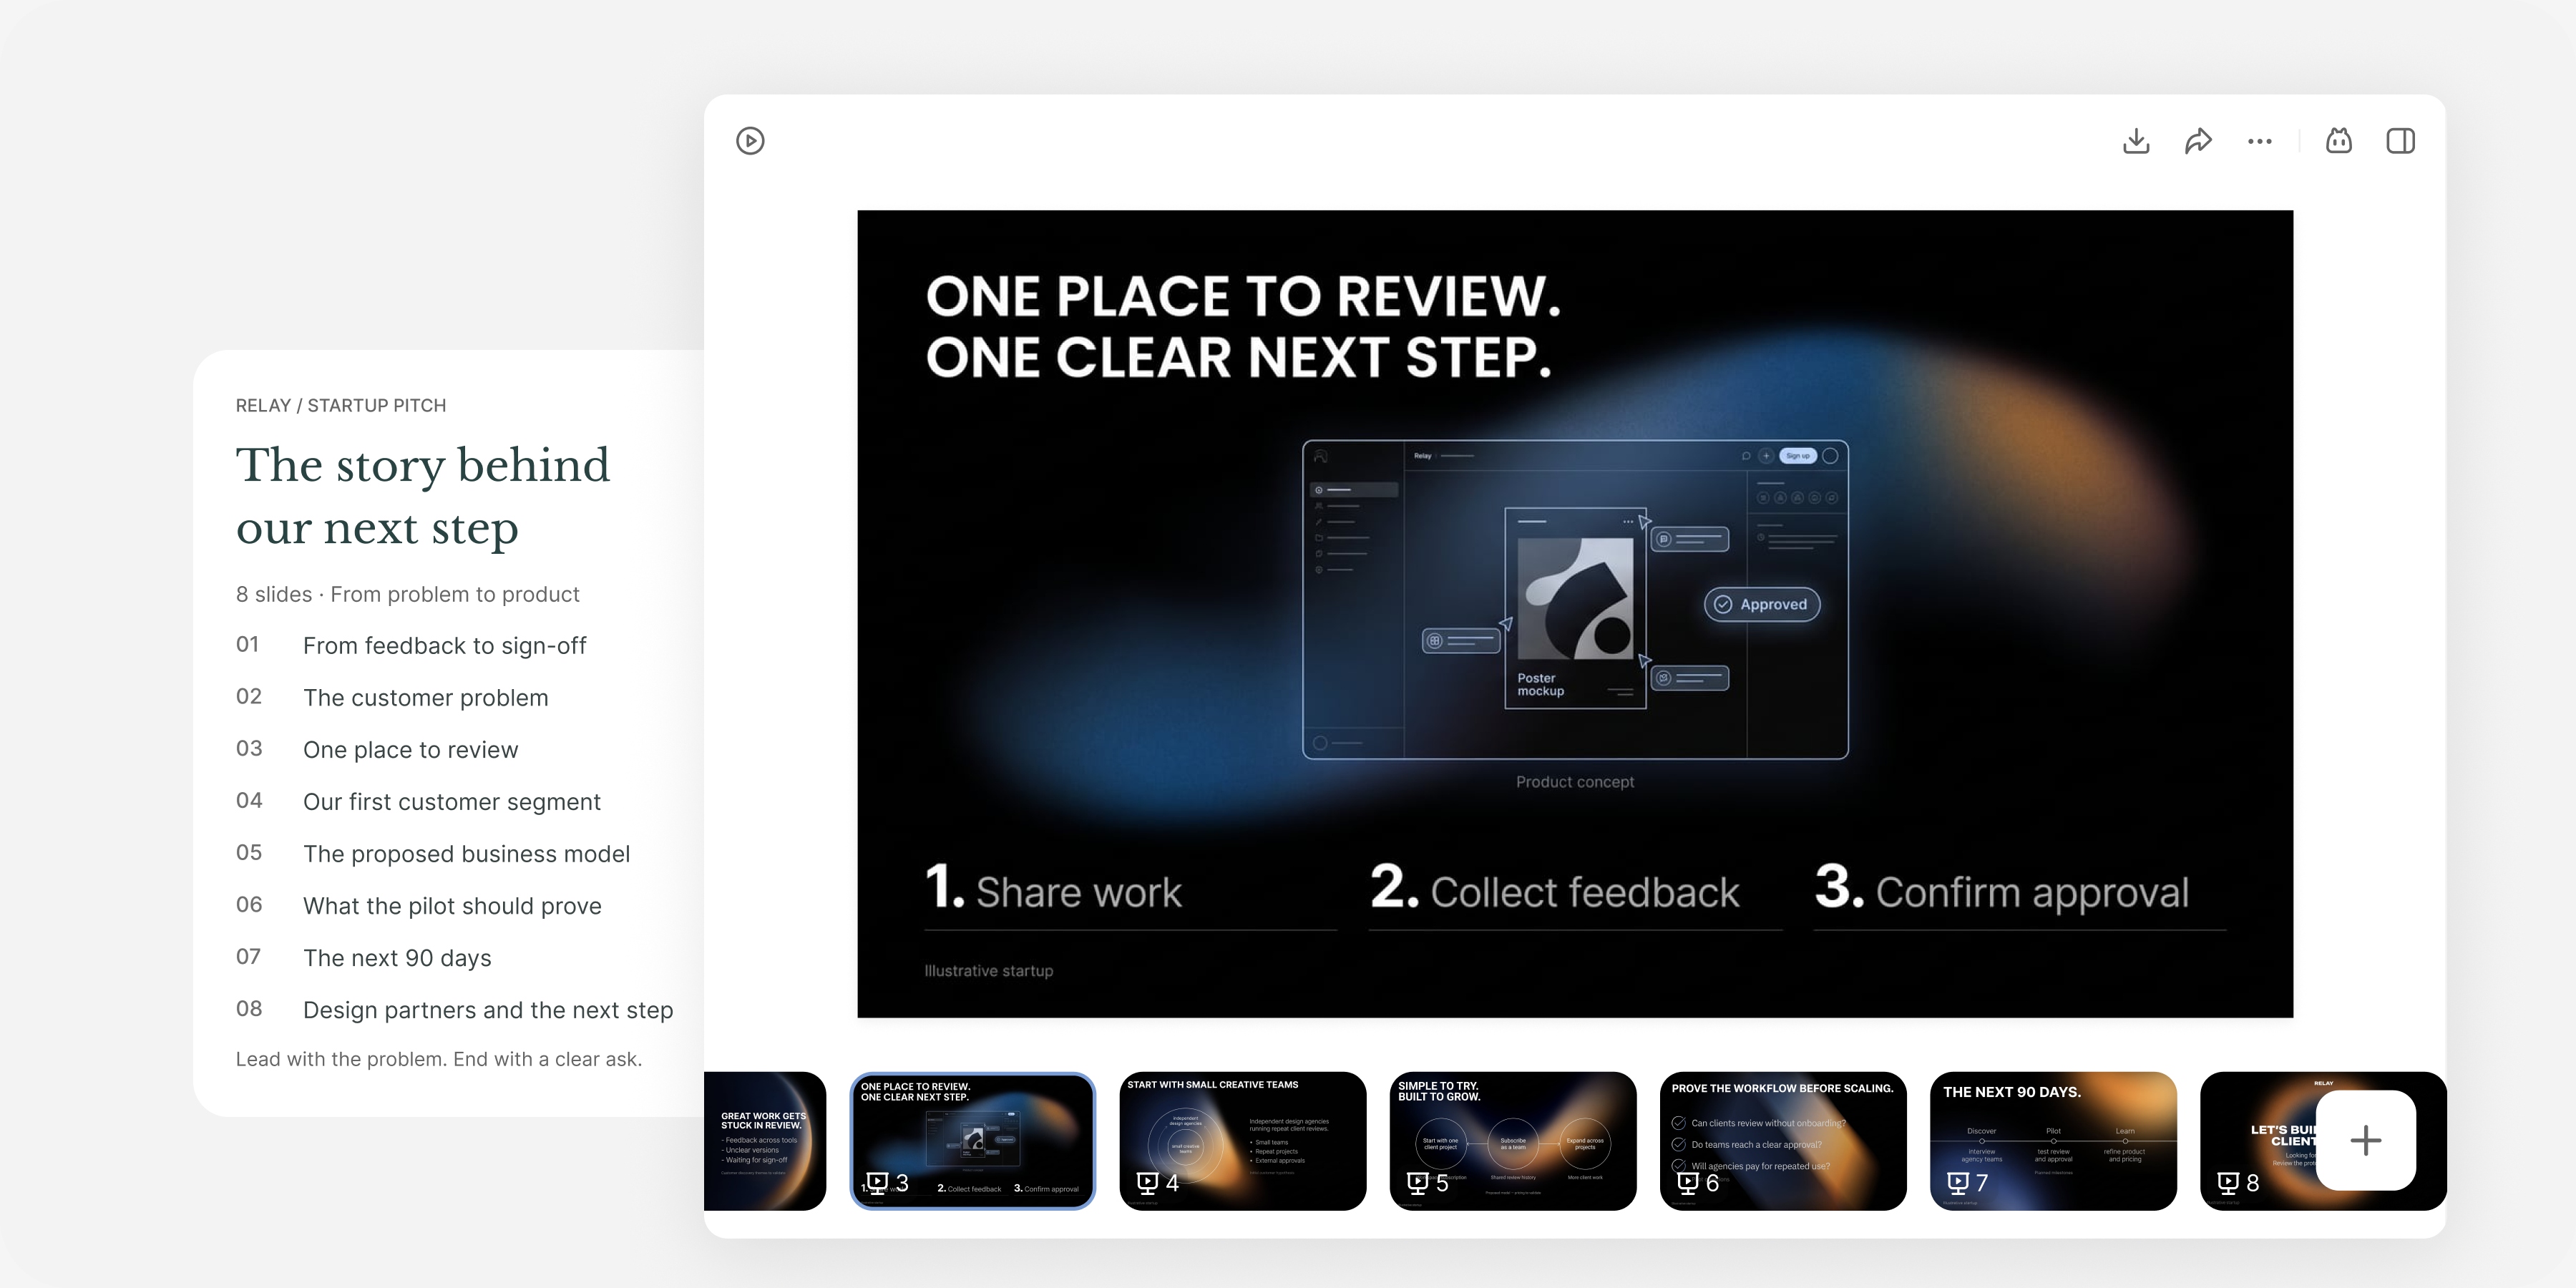
Task: Toggle the side panel layout icon
Action: [x=2401, y=141]
